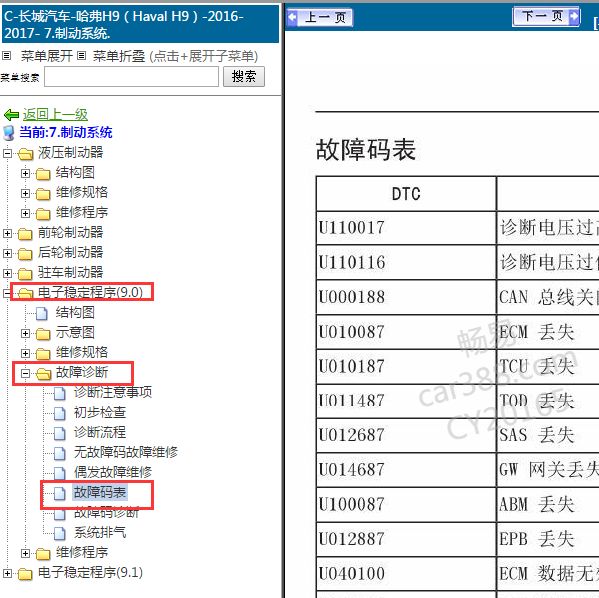Image resolution: width=599 pixels, height=598 pixels.
Task: Expand 维修规格 under 液压制动器
Action: [25, 193]
